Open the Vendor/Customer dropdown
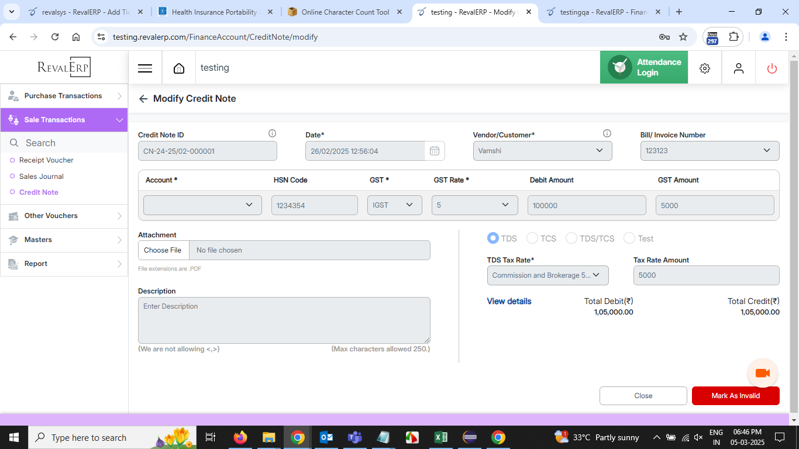The height and width of the screenshot is (449, 799). tap(542, 151)
